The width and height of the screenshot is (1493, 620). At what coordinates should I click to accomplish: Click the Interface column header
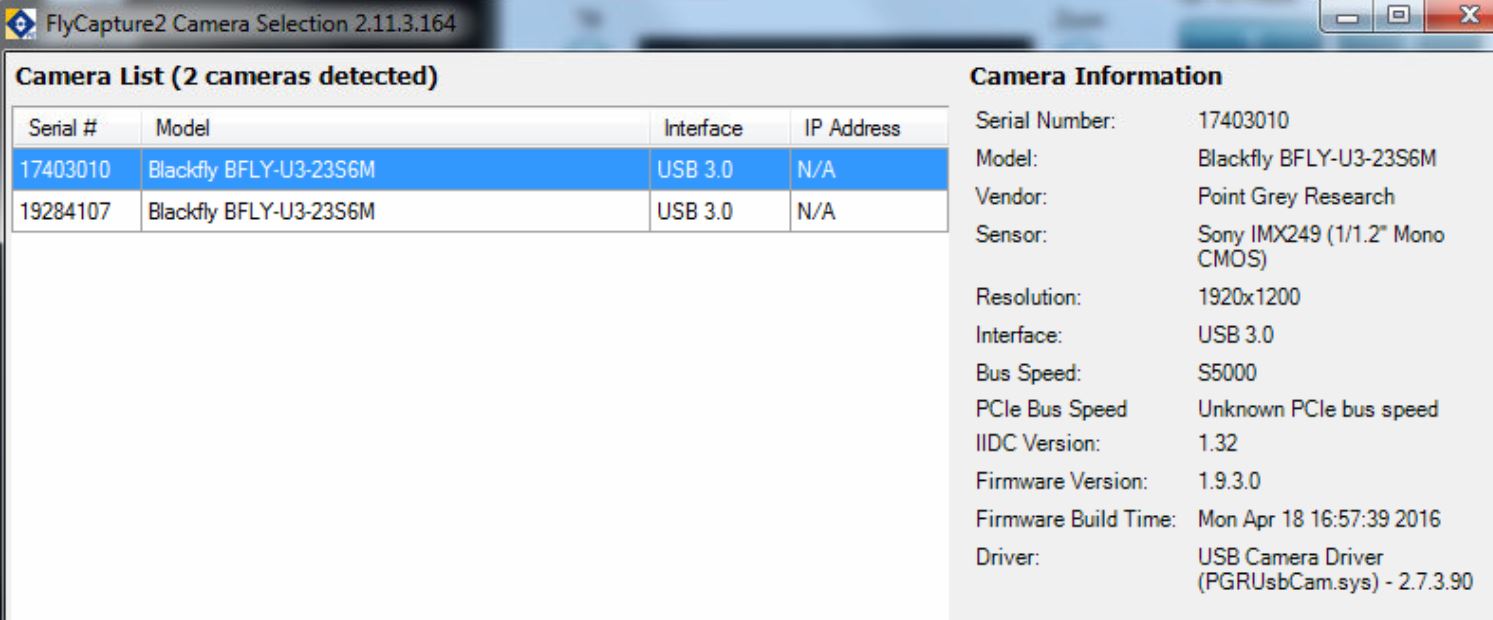pyautogui.click(x=703, y=128)
